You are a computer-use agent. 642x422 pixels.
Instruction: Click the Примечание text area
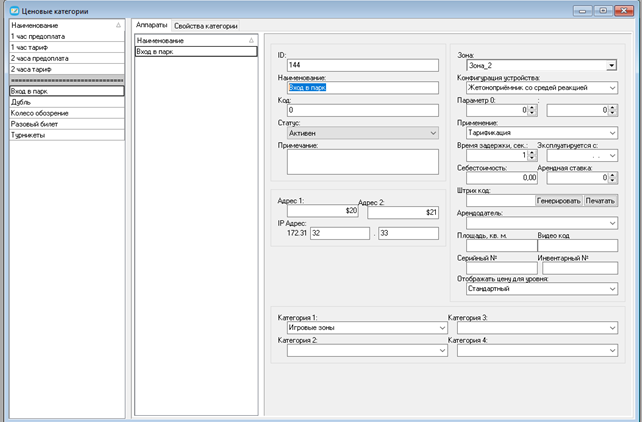click(x=363, y=162)
